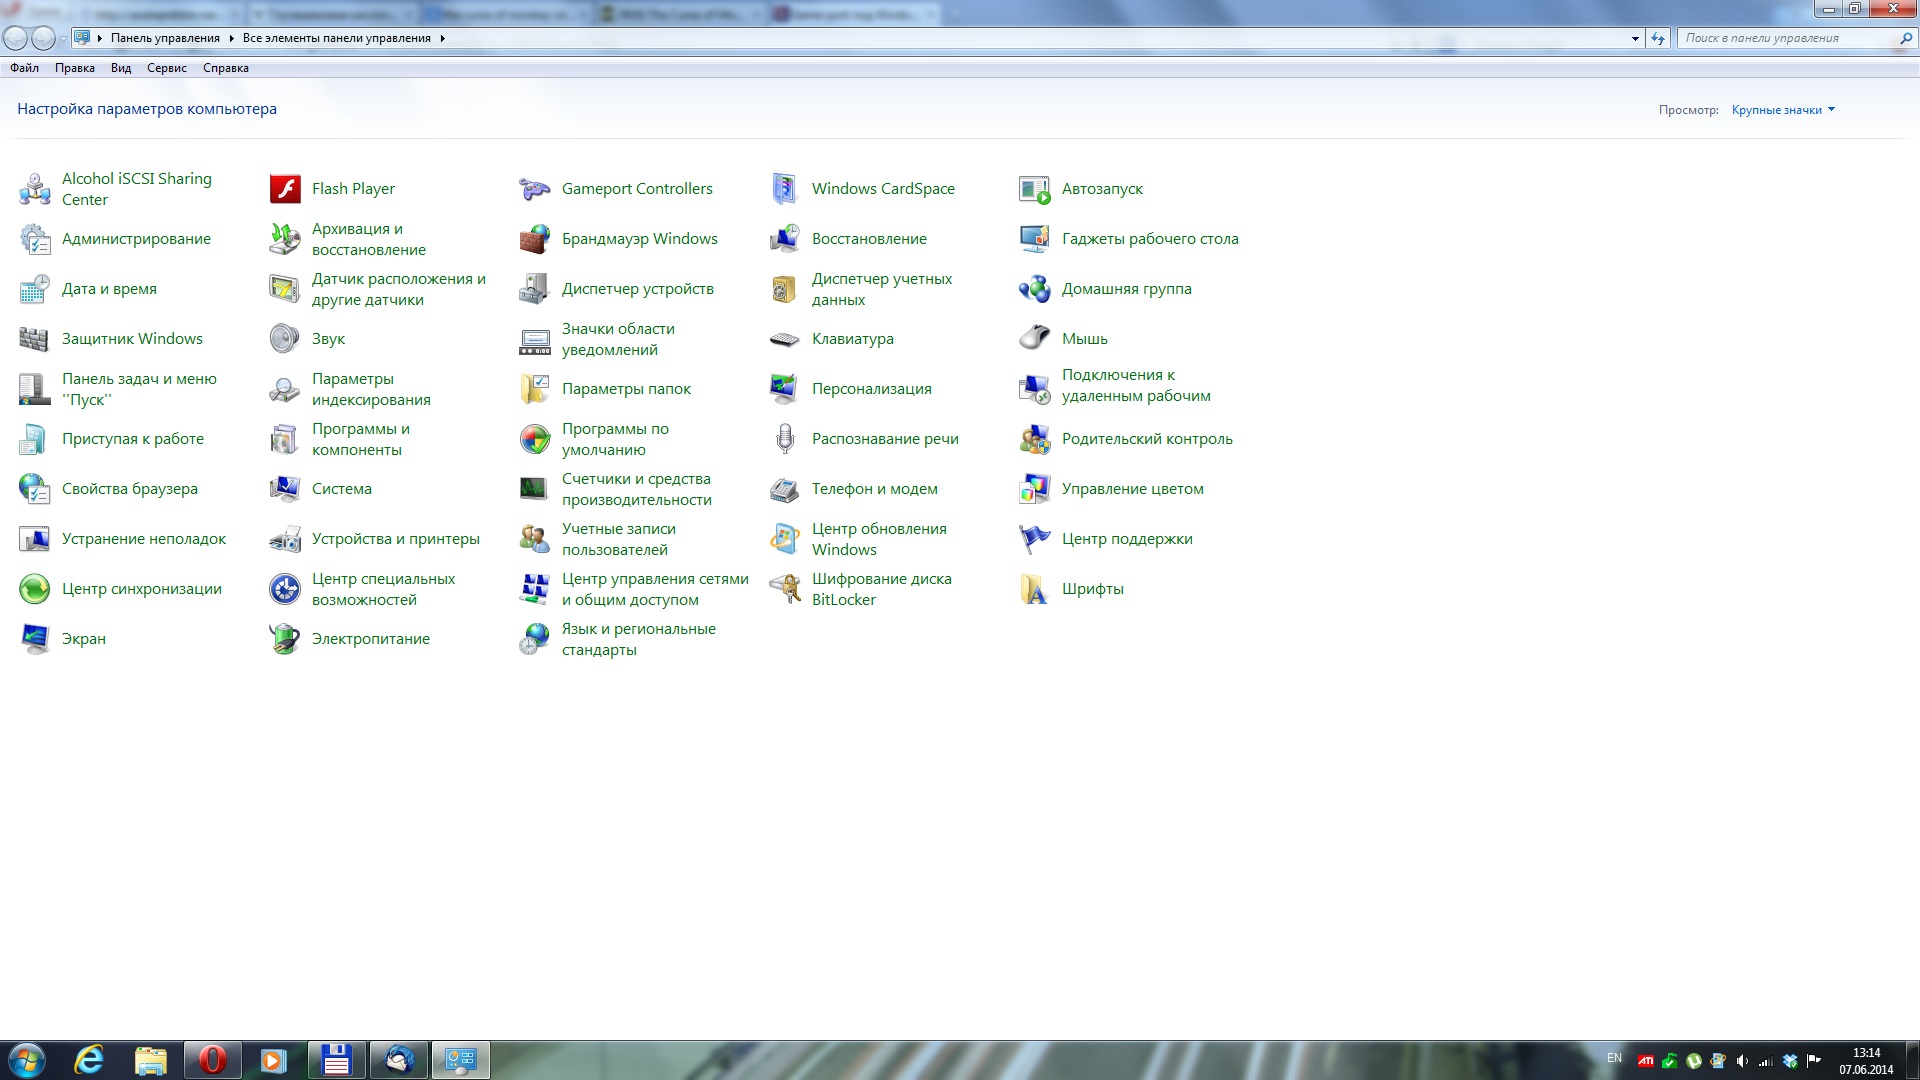Click the Электропитание power icon
Viewport: 1920px width, 1080px height.
click(285, 639)
